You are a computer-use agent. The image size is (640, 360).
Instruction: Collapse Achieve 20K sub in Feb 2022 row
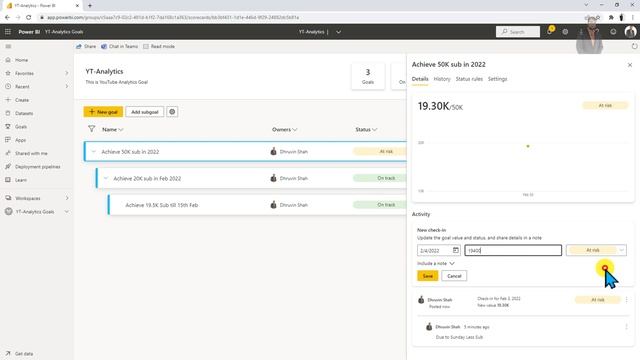coord(106,178)
